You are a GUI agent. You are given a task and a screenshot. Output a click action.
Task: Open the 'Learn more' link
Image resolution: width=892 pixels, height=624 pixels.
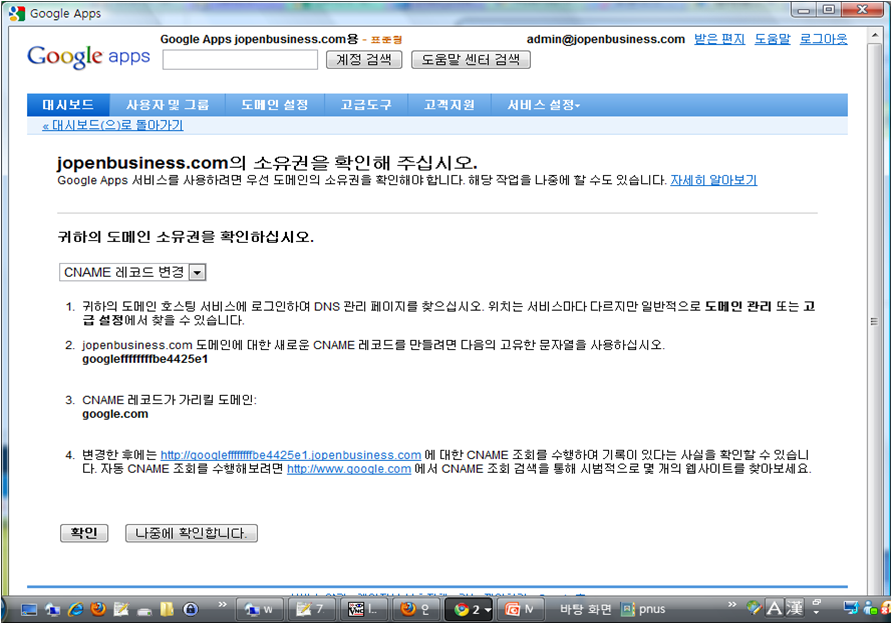pos(713,180)
